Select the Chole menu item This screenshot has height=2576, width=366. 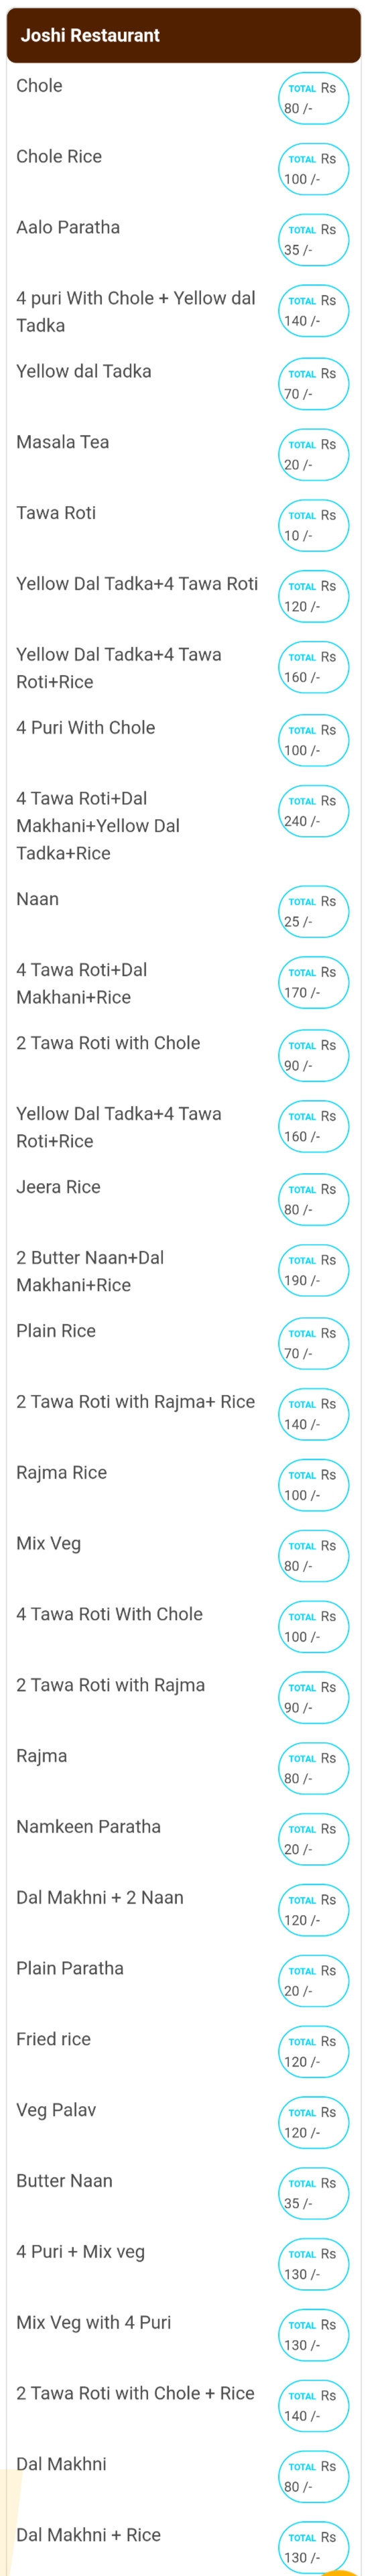[39, 86]
